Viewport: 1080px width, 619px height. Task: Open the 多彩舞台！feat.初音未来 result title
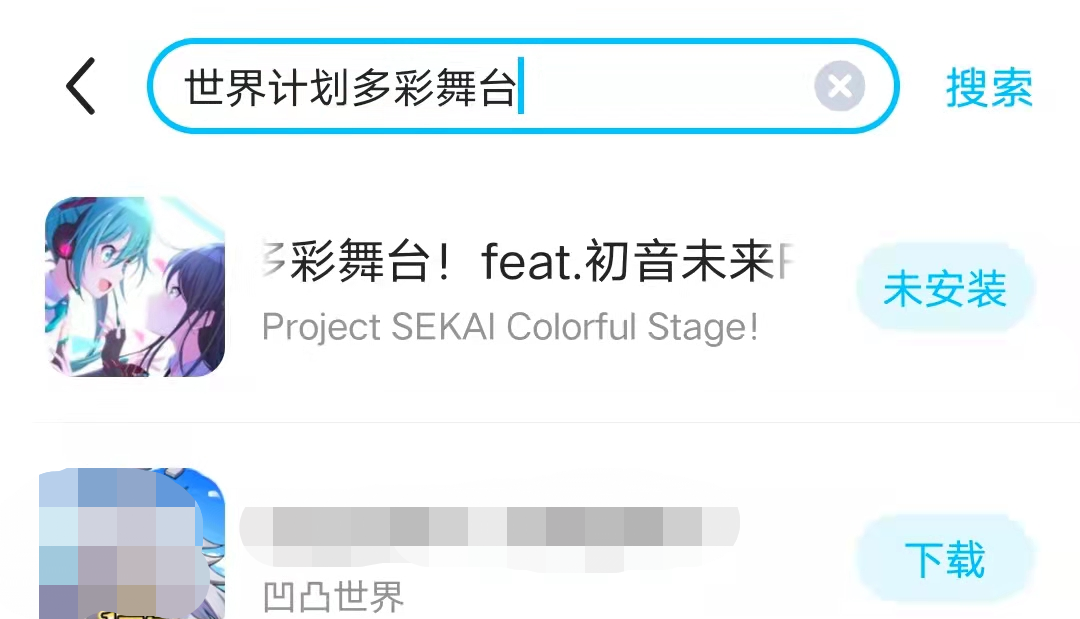(x=528, y=263)
